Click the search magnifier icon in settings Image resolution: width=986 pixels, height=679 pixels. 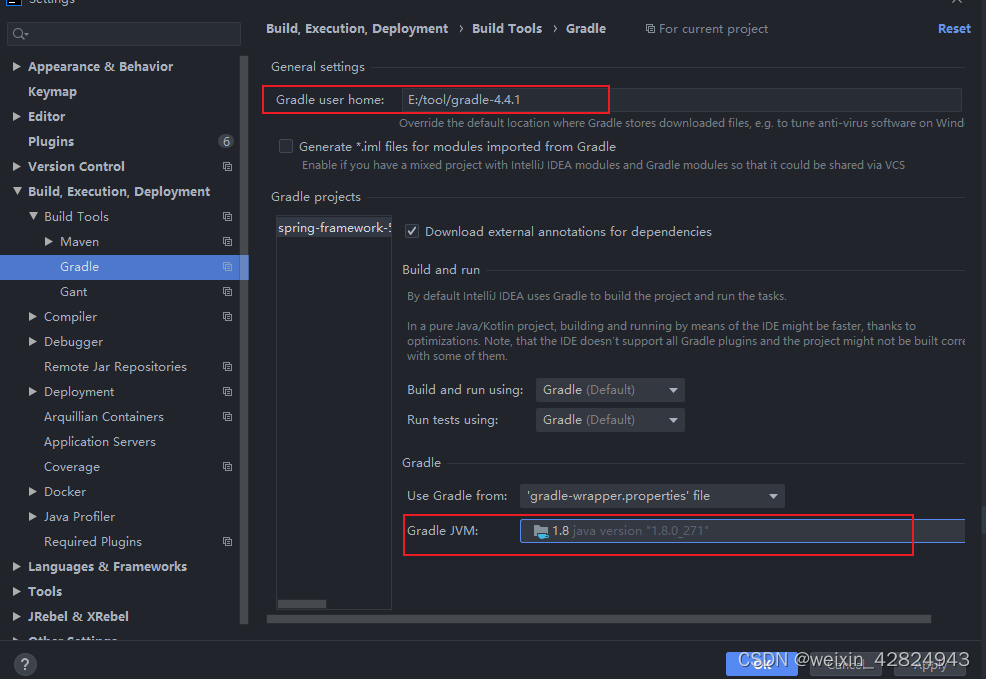20,34
